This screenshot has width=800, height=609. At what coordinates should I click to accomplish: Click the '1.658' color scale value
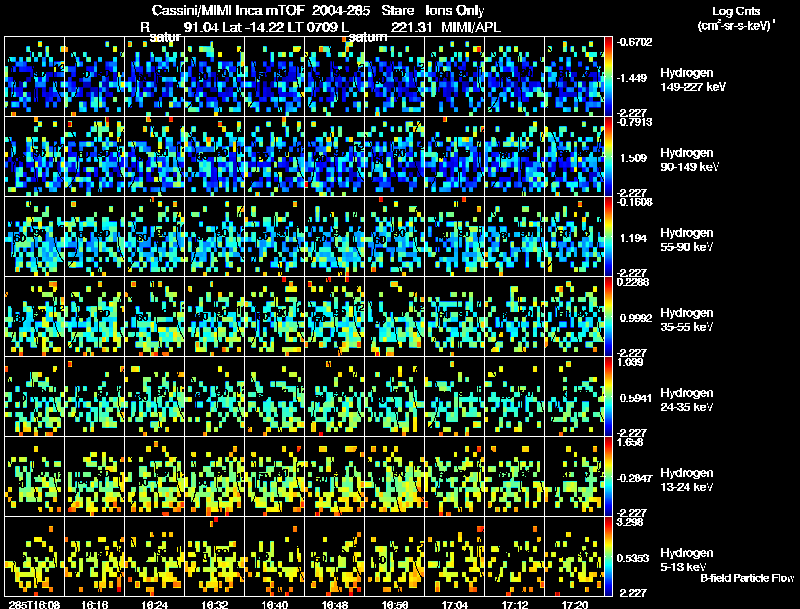coord(630,443)
